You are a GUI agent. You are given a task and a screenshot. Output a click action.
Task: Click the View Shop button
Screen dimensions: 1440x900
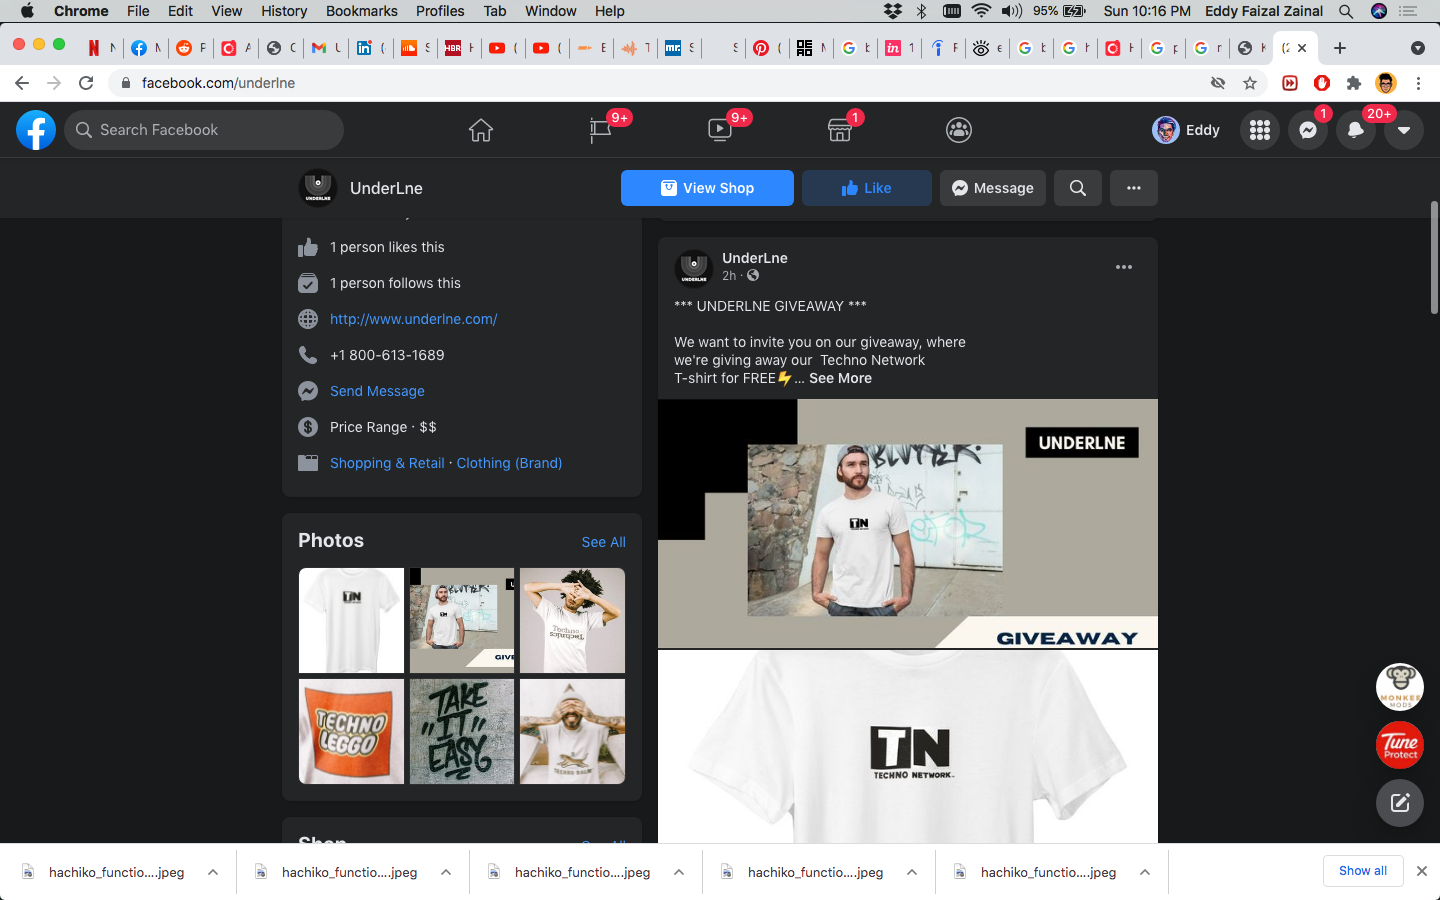707,188
